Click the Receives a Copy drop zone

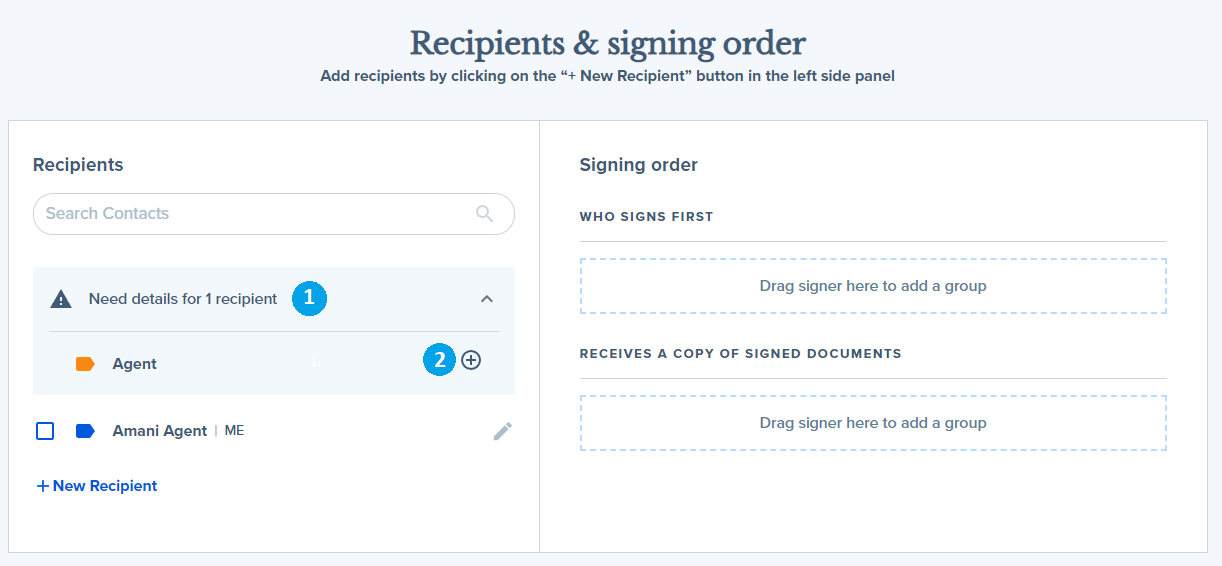pyautogui.click(x=873, y=423)
